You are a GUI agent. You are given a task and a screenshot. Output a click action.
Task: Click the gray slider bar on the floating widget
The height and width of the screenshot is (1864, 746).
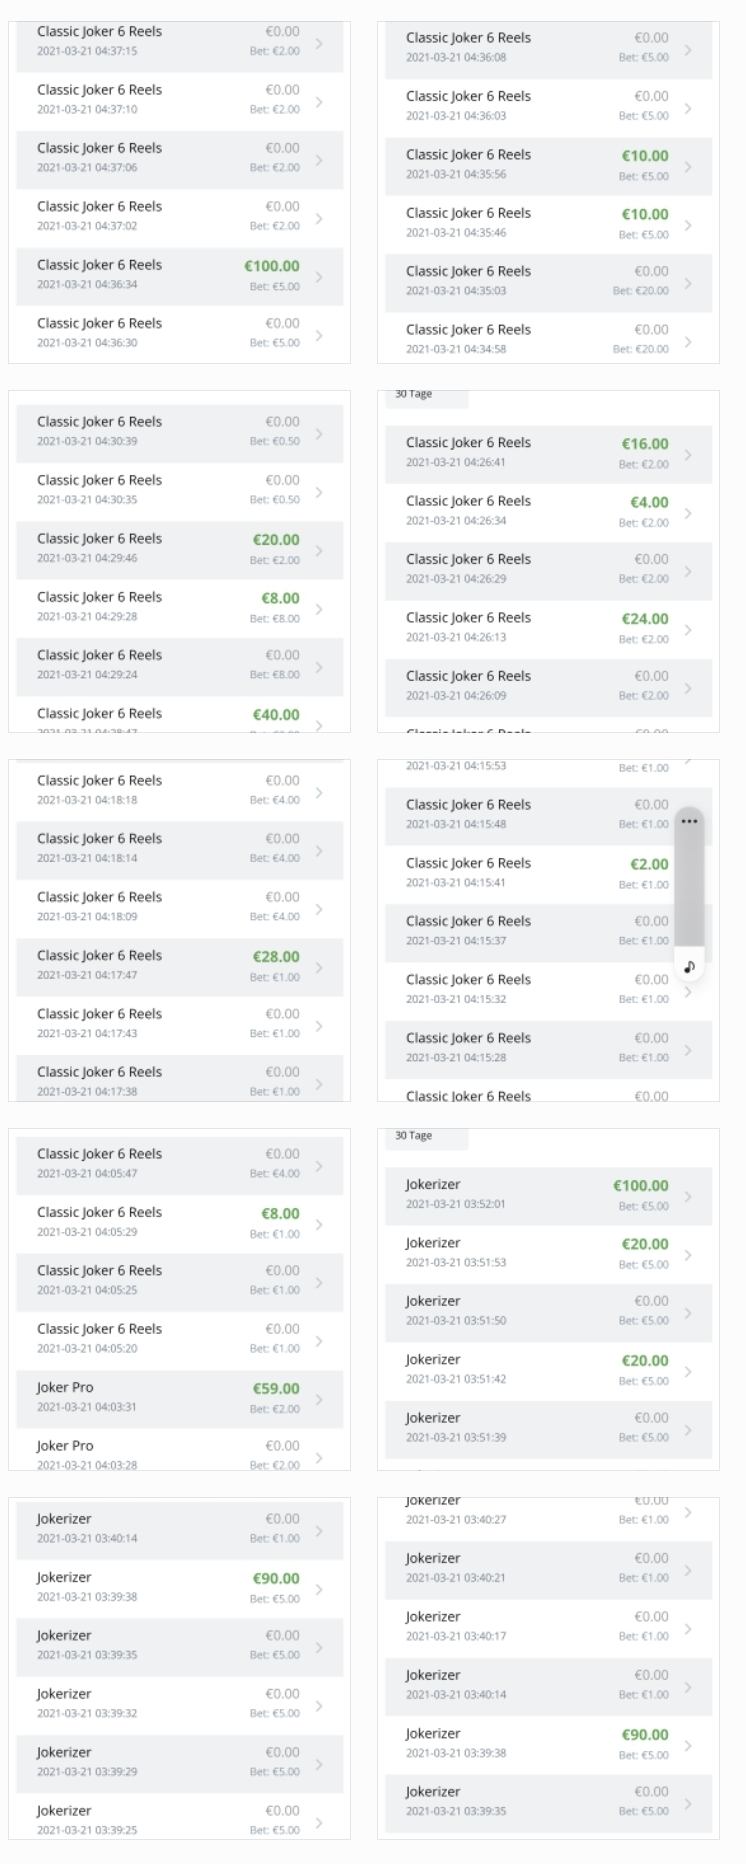point(689,890)
